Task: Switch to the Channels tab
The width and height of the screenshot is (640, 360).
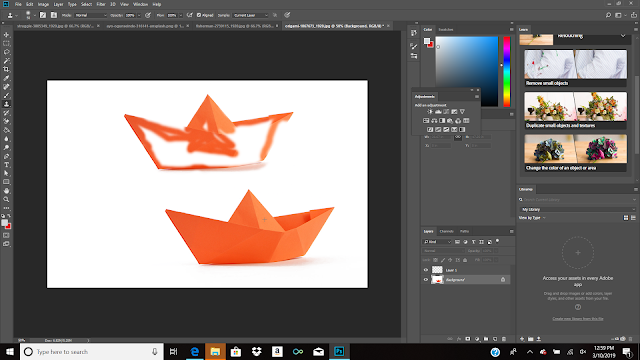Action: coord(447,231)
